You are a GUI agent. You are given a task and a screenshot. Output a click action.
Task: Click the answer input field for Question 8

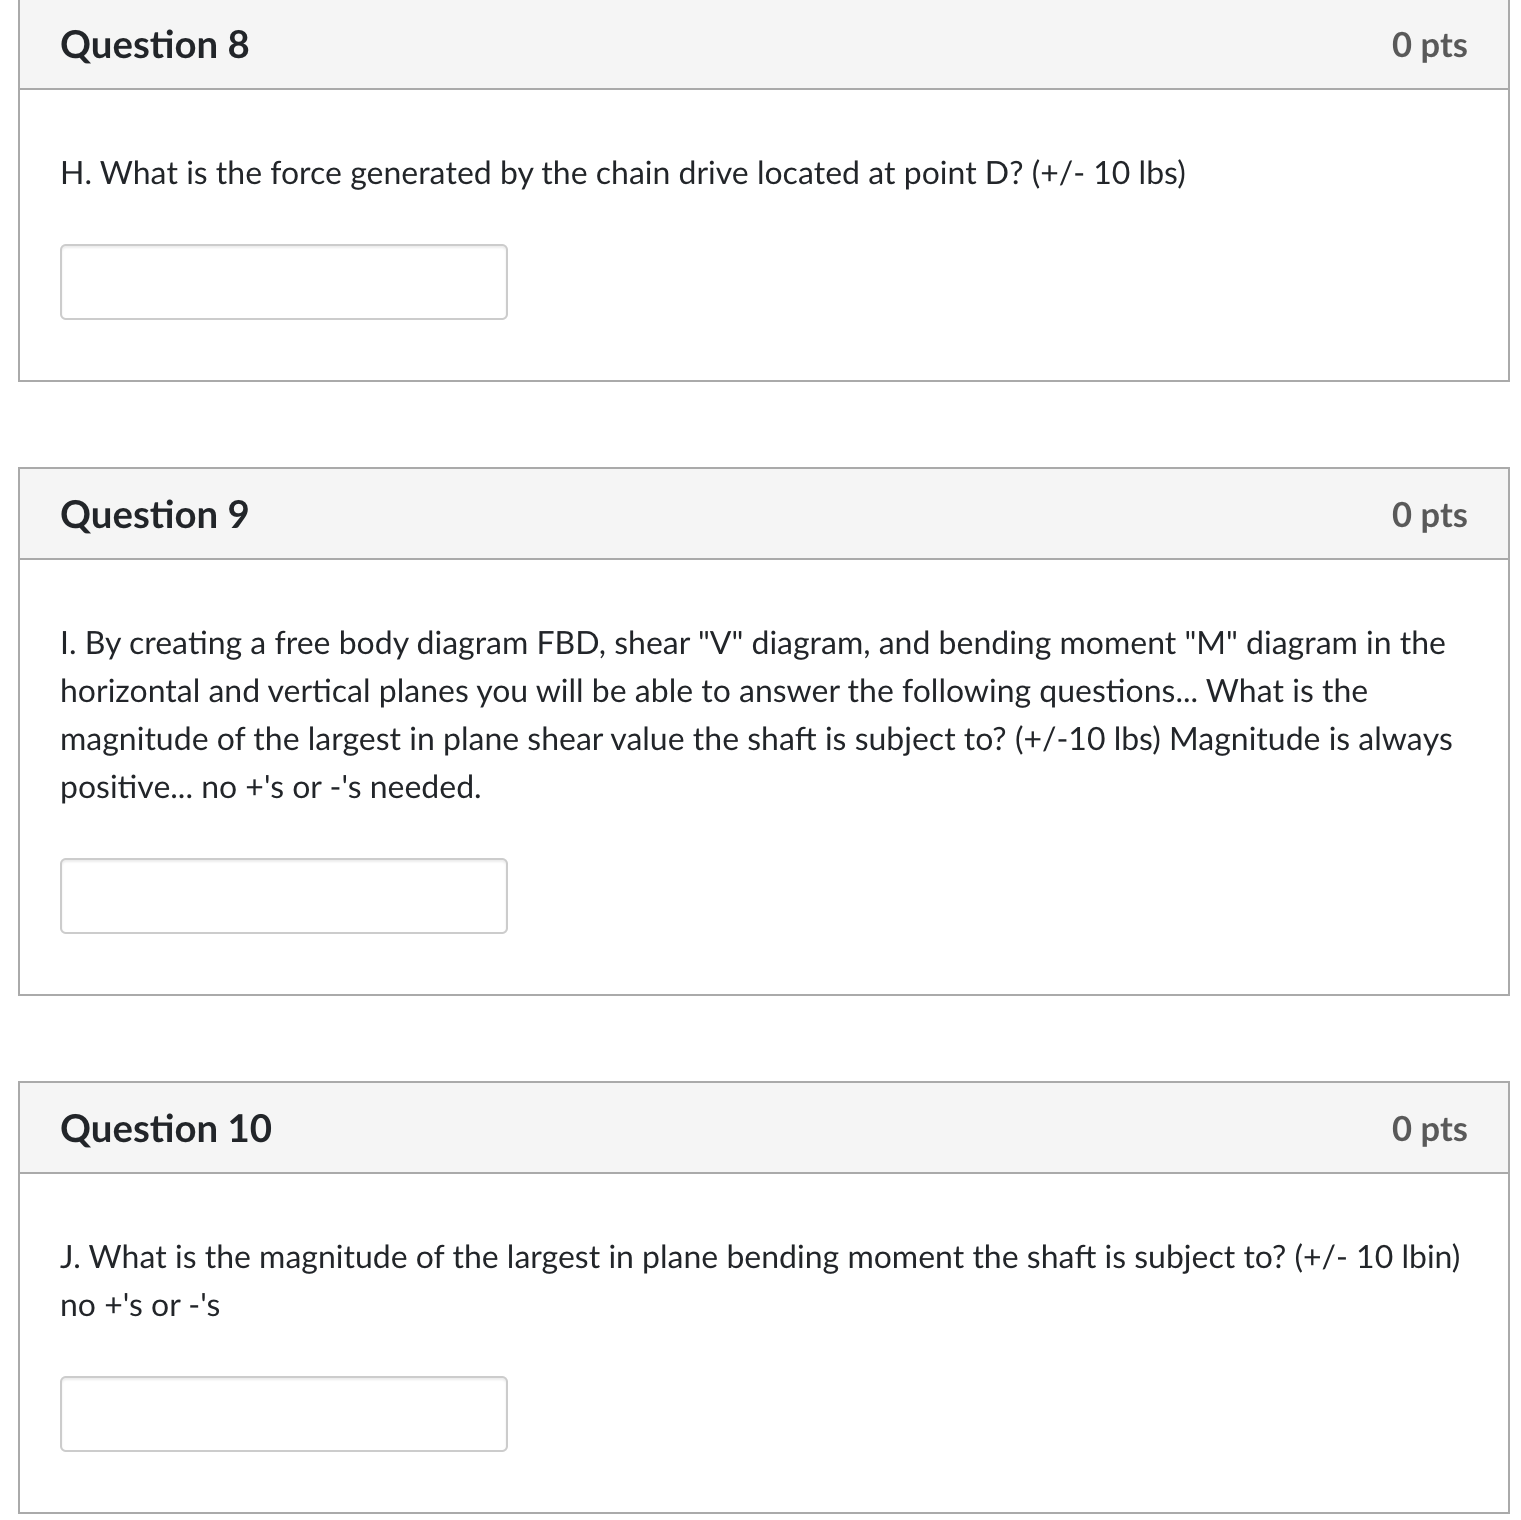pyautogui.click(x=283, y=282)
